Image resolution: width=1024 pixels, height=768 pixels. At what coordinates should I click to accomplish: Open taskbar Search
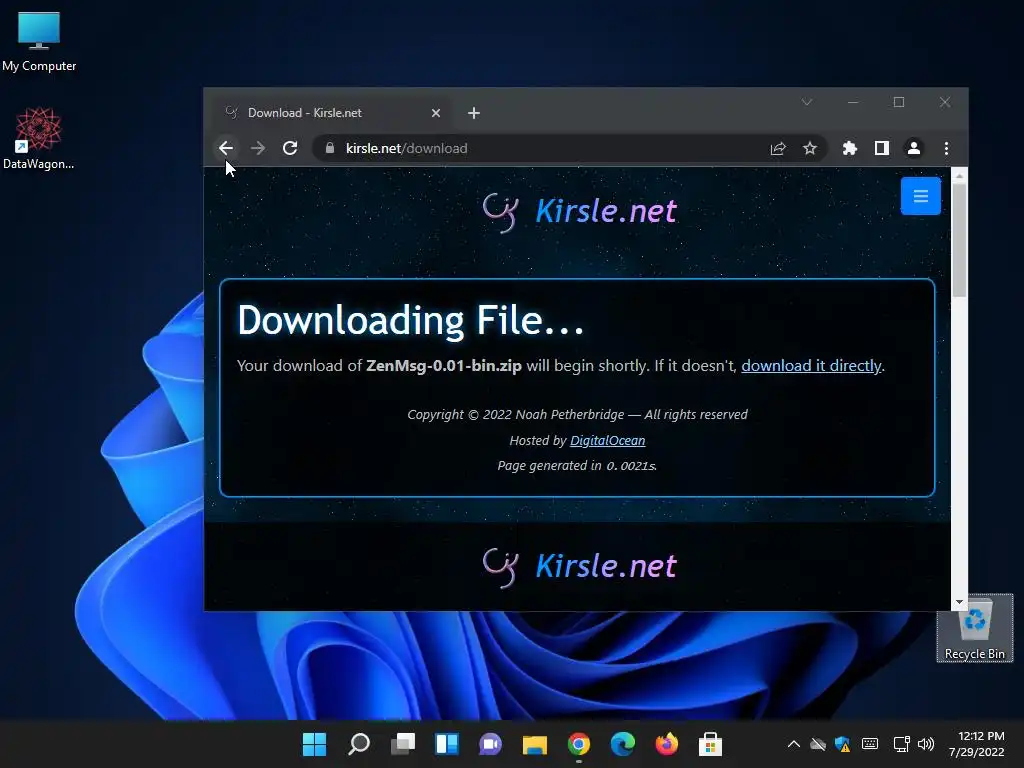tap(359, 744)
